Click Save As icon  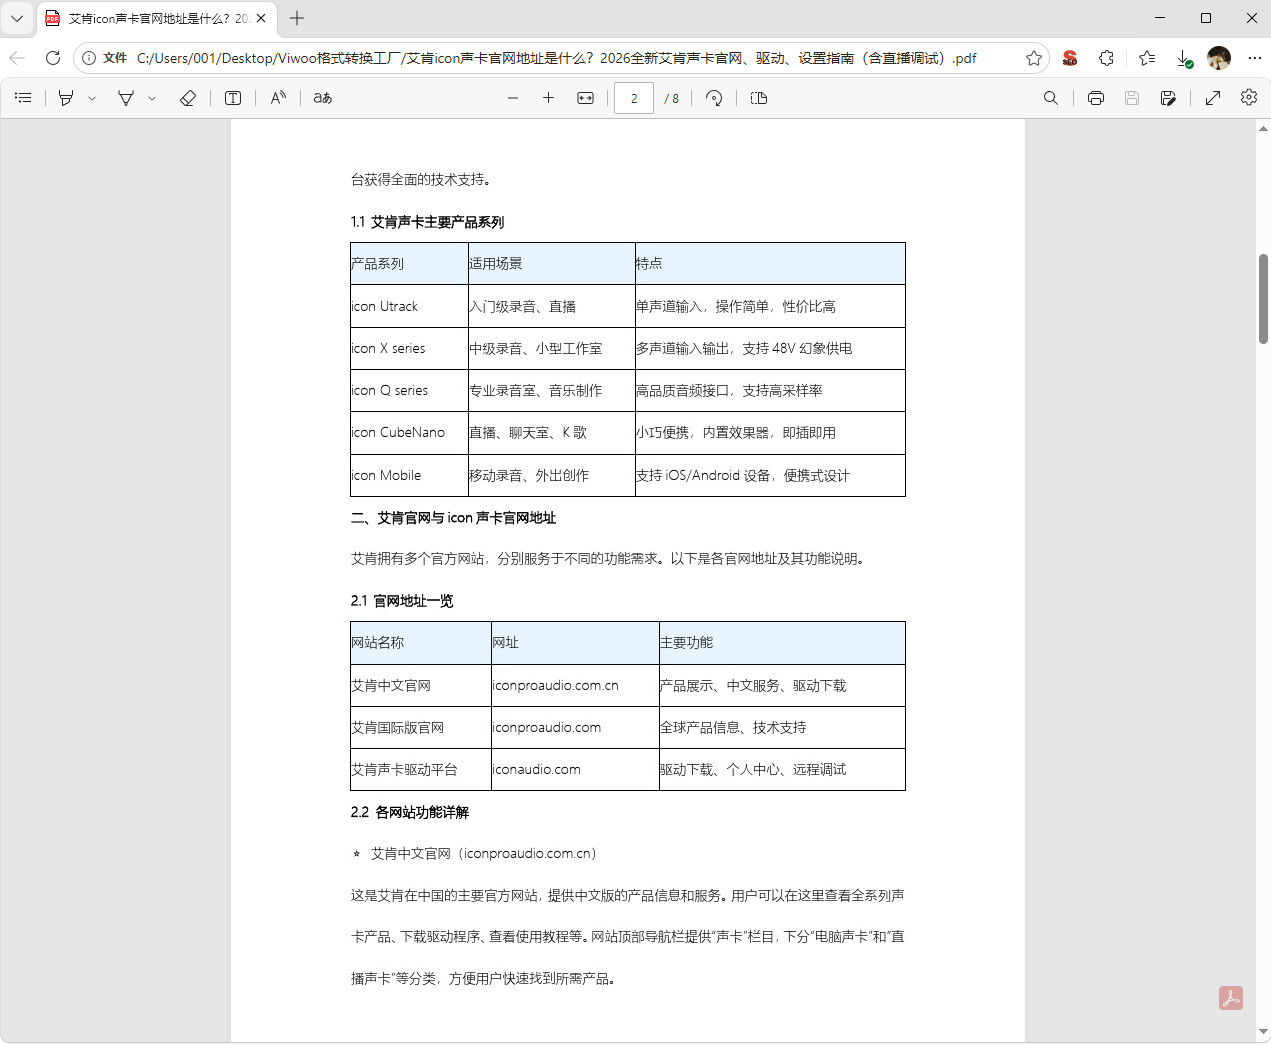[1168, 98]
